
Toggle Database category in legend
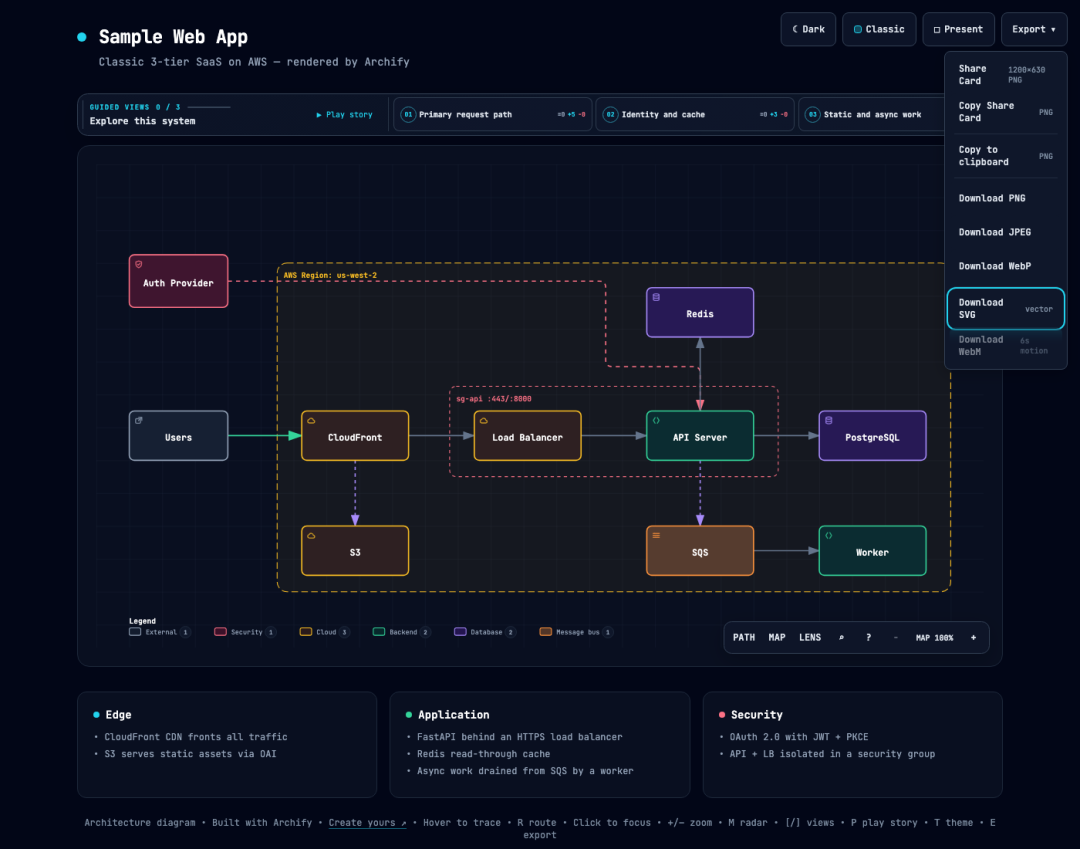pos(486,632)
